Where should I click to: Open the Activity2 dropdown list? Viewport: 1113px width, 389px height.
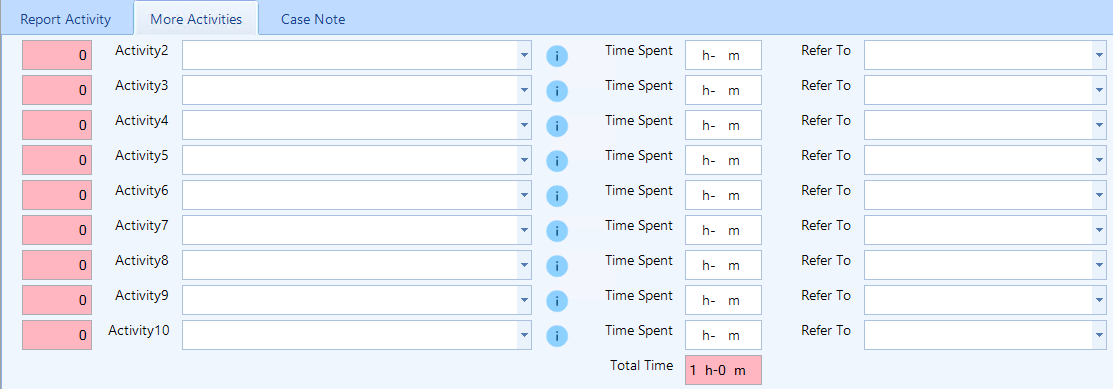[524, 55]
